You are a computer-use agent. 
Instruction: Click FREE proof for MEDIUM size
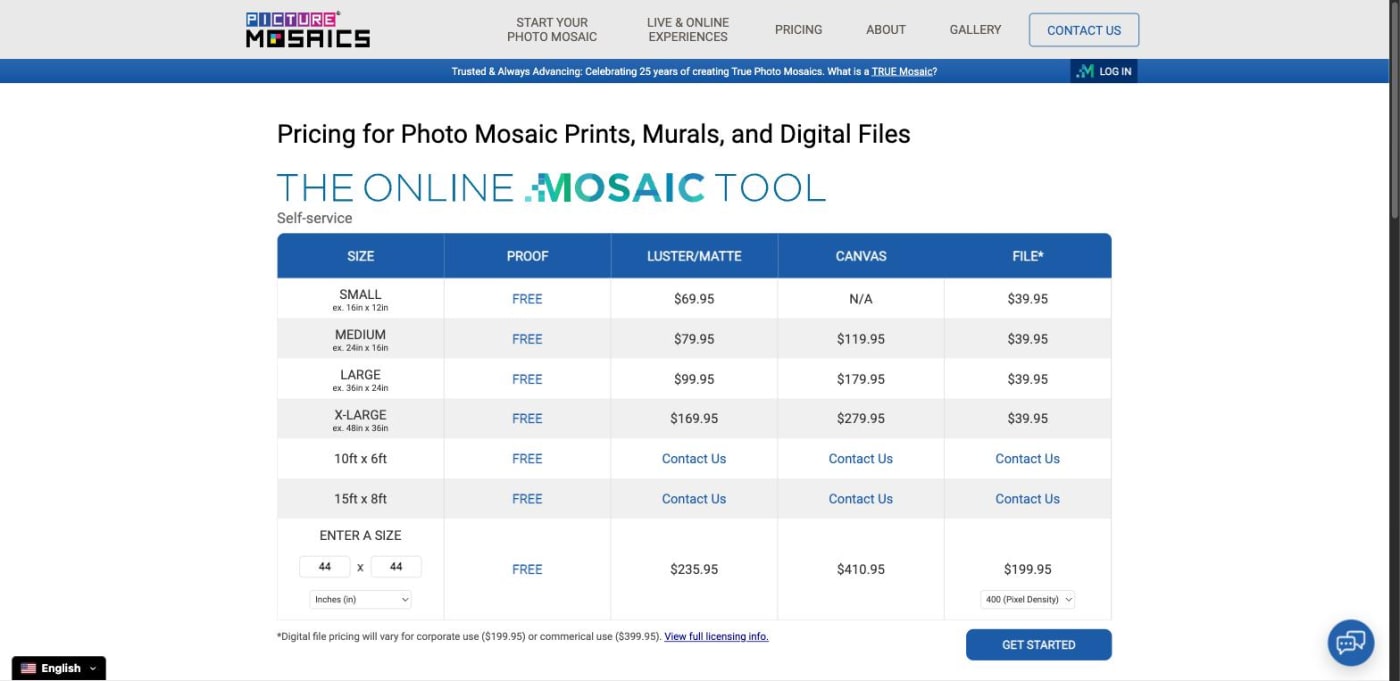click(527, 339)
